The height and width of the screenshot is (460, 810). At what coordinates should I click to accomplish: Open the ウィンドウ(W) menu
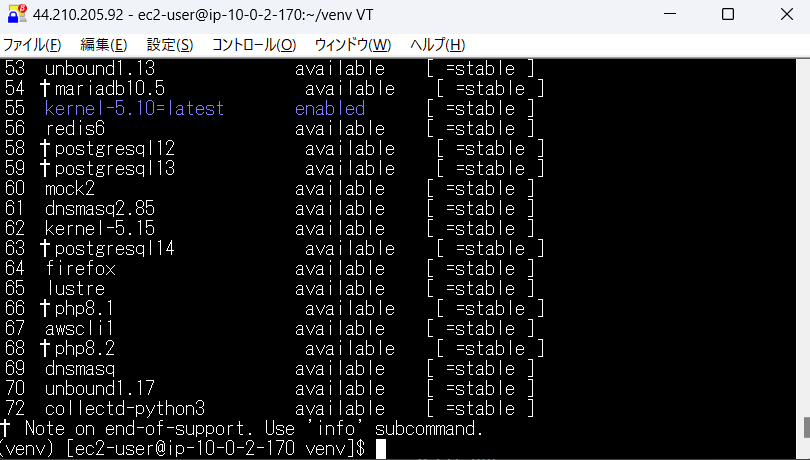[353, 45]
